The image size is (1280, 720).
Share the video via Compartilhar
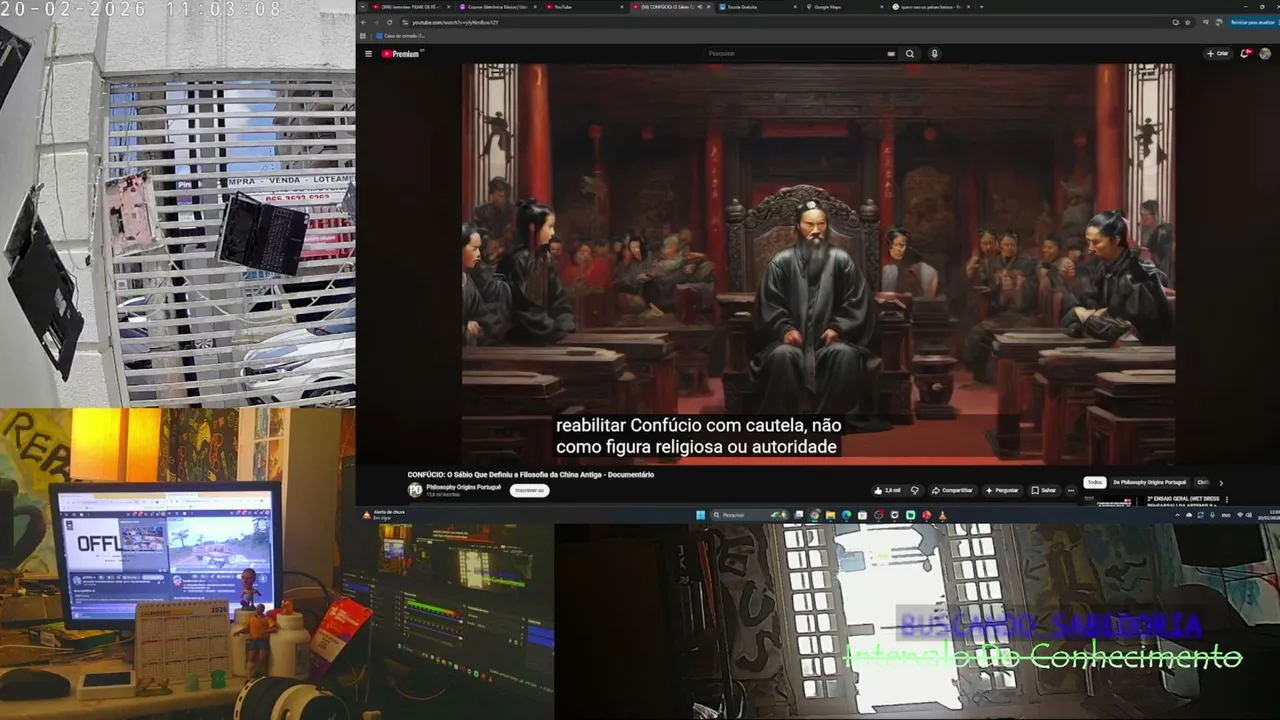coord(952,490)
